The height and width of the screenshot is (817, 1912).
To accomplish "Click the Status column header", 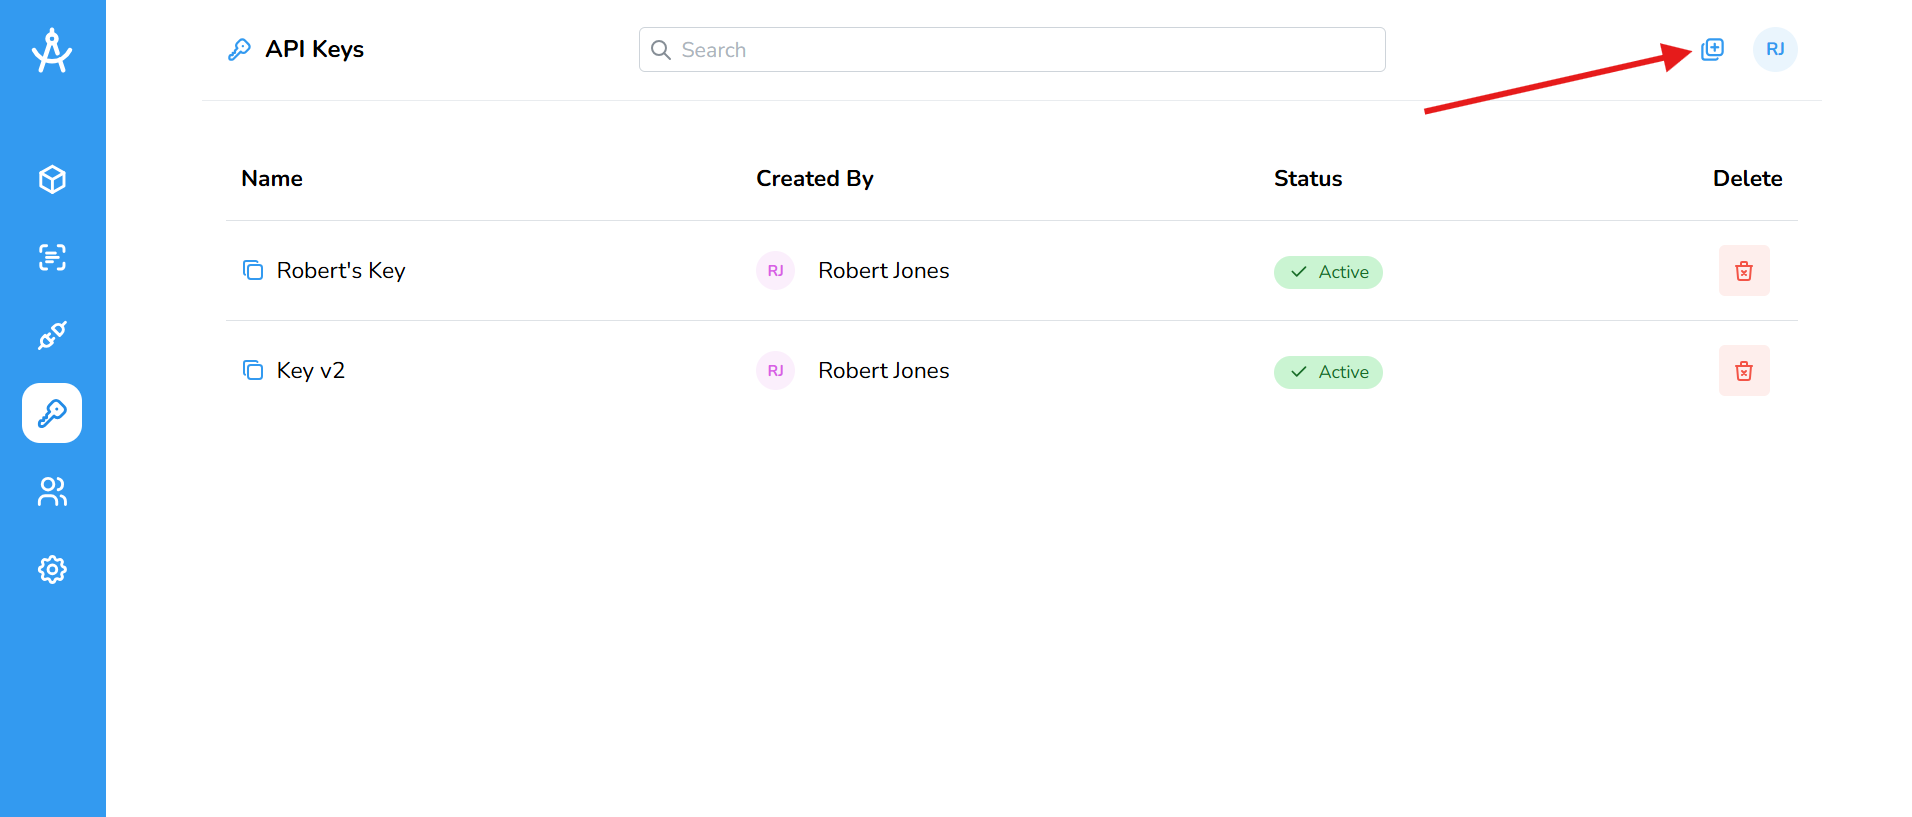I will click(x=1307, y=178).
